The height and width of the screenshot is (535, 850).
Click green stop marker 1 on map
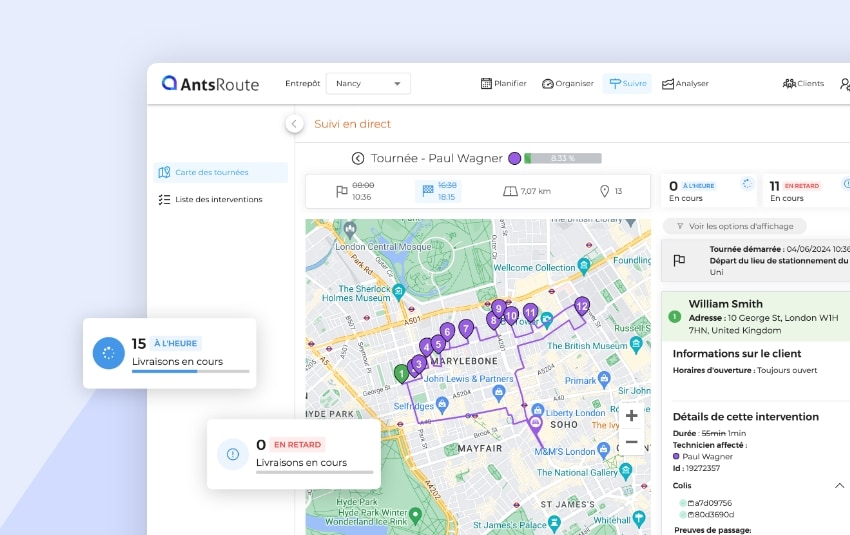(401, 374)
